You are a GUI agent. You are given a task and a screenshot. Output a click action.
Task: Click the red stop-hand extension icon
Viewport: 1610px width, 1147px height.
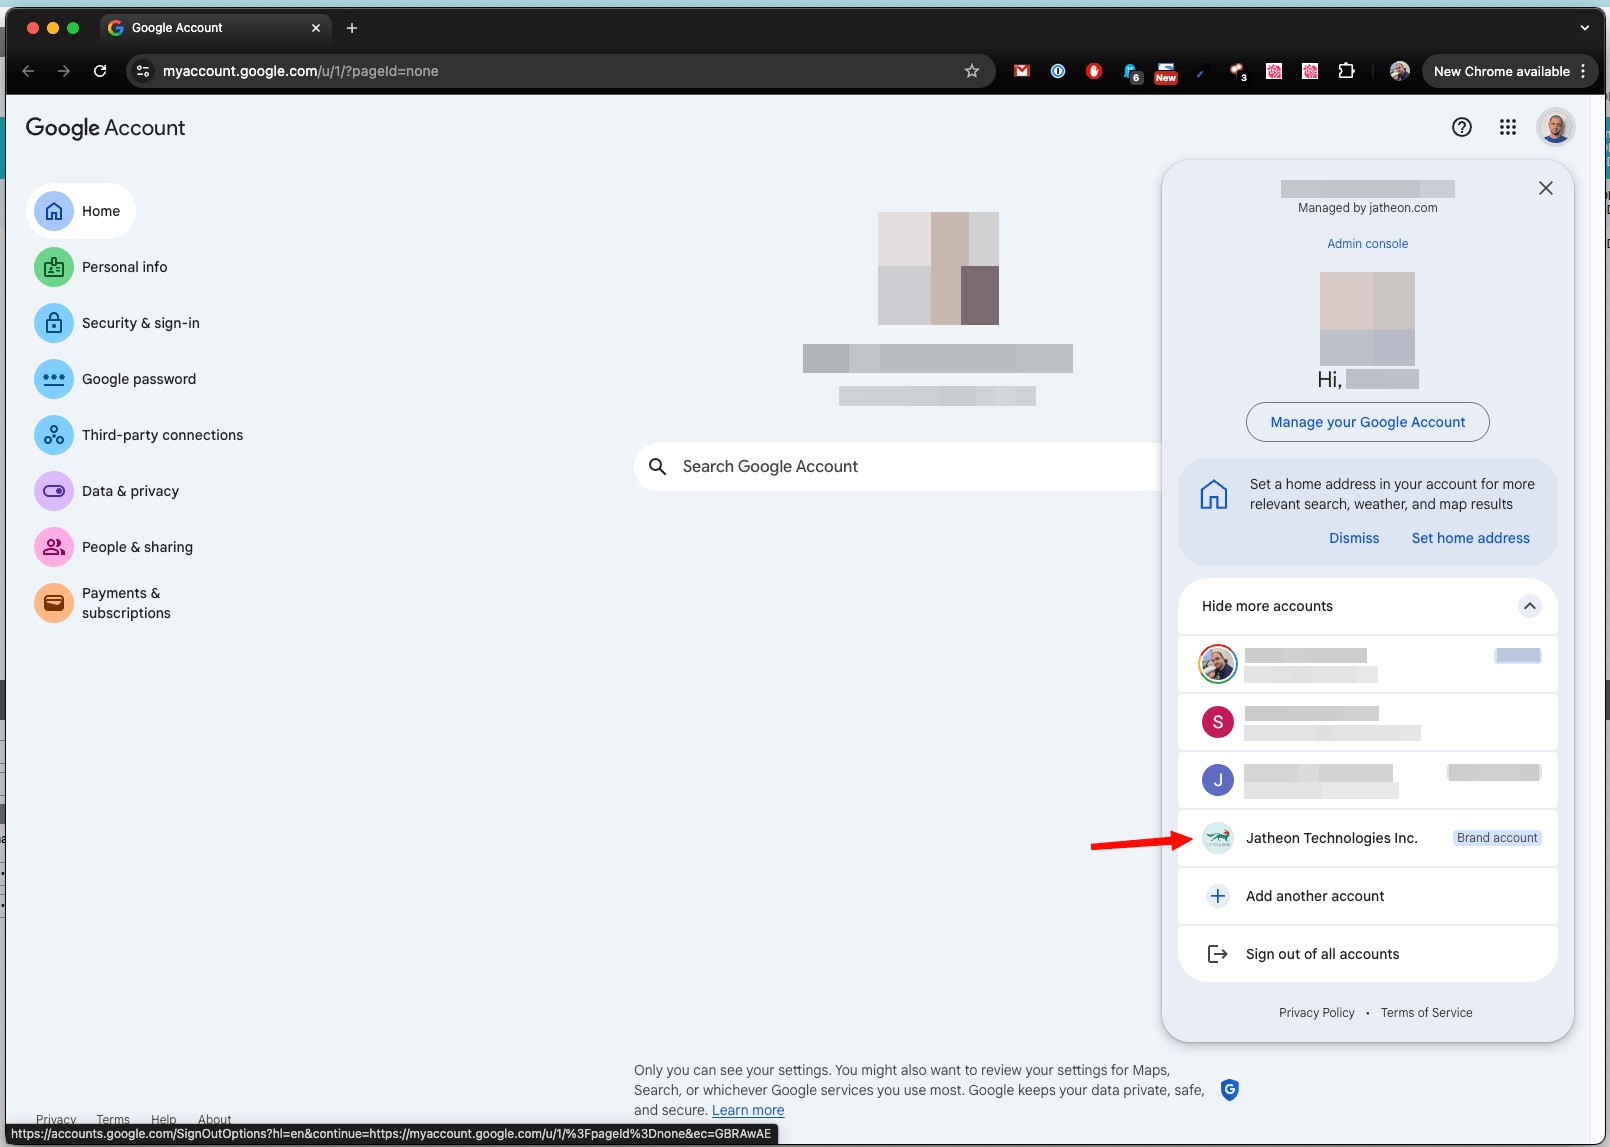[1094, 71]
